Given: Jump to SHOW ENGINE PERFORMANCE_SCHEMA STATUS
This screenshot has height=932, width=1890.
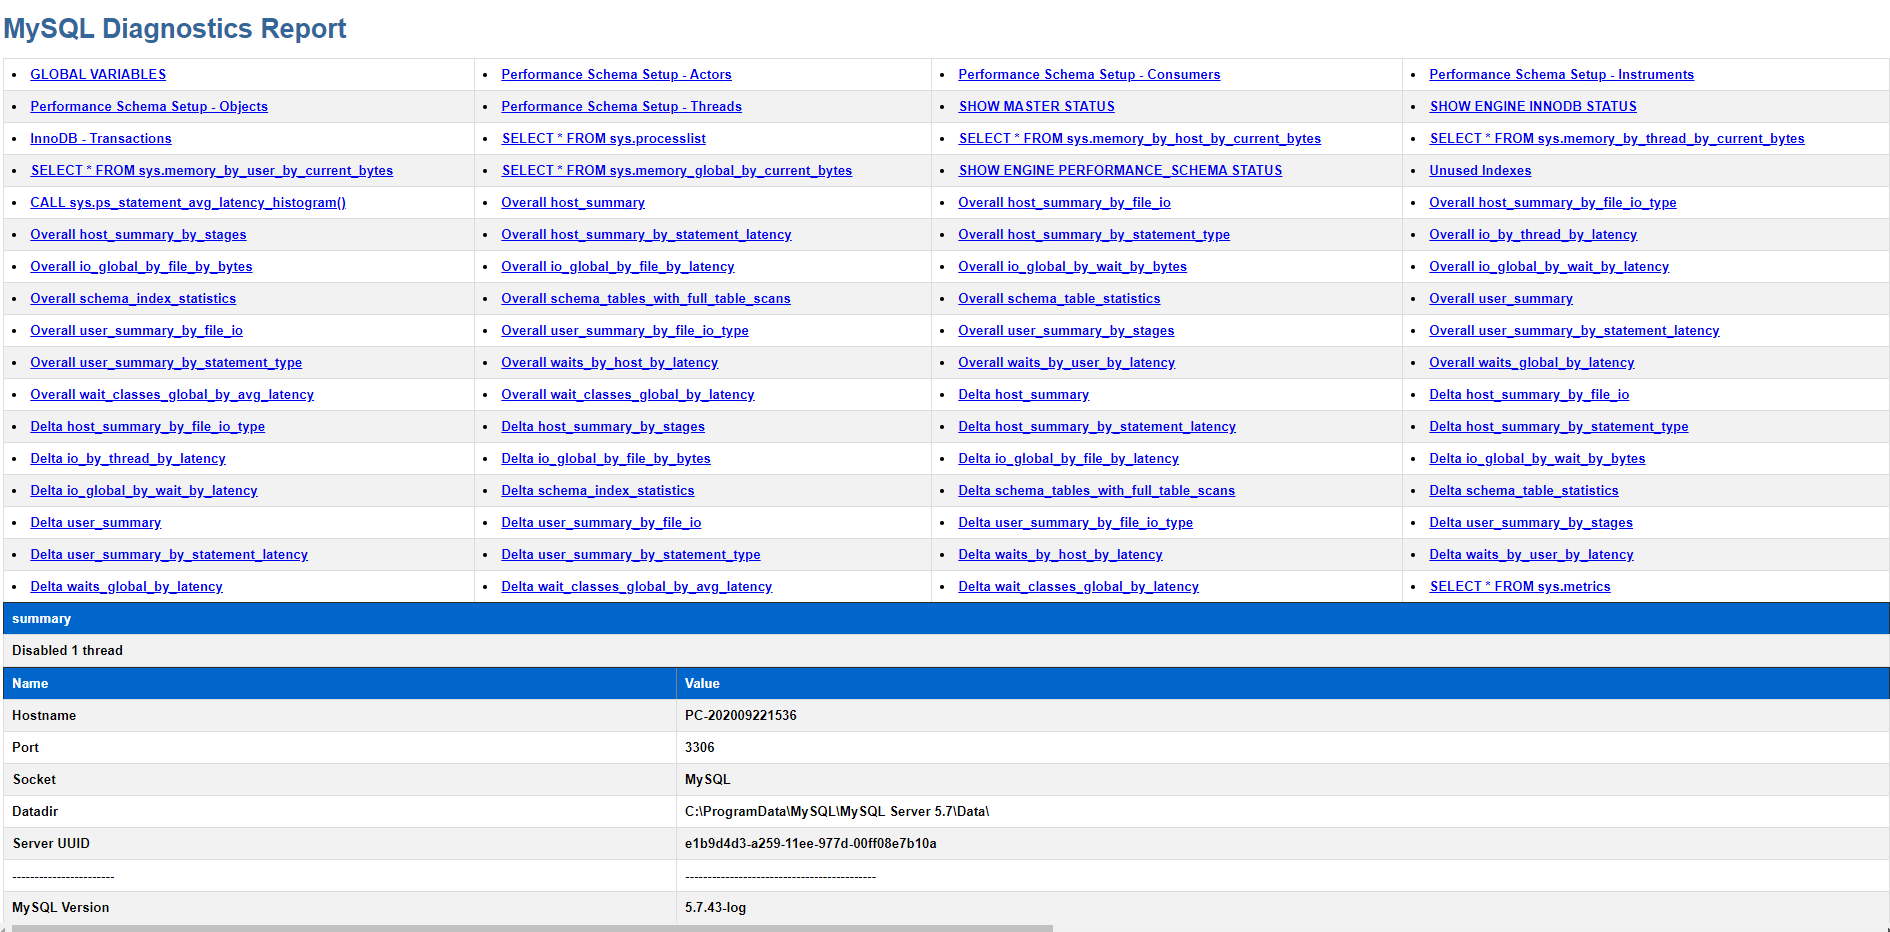Looking at the screenshot, I should pyautogui.click(x=1120, y=171).
